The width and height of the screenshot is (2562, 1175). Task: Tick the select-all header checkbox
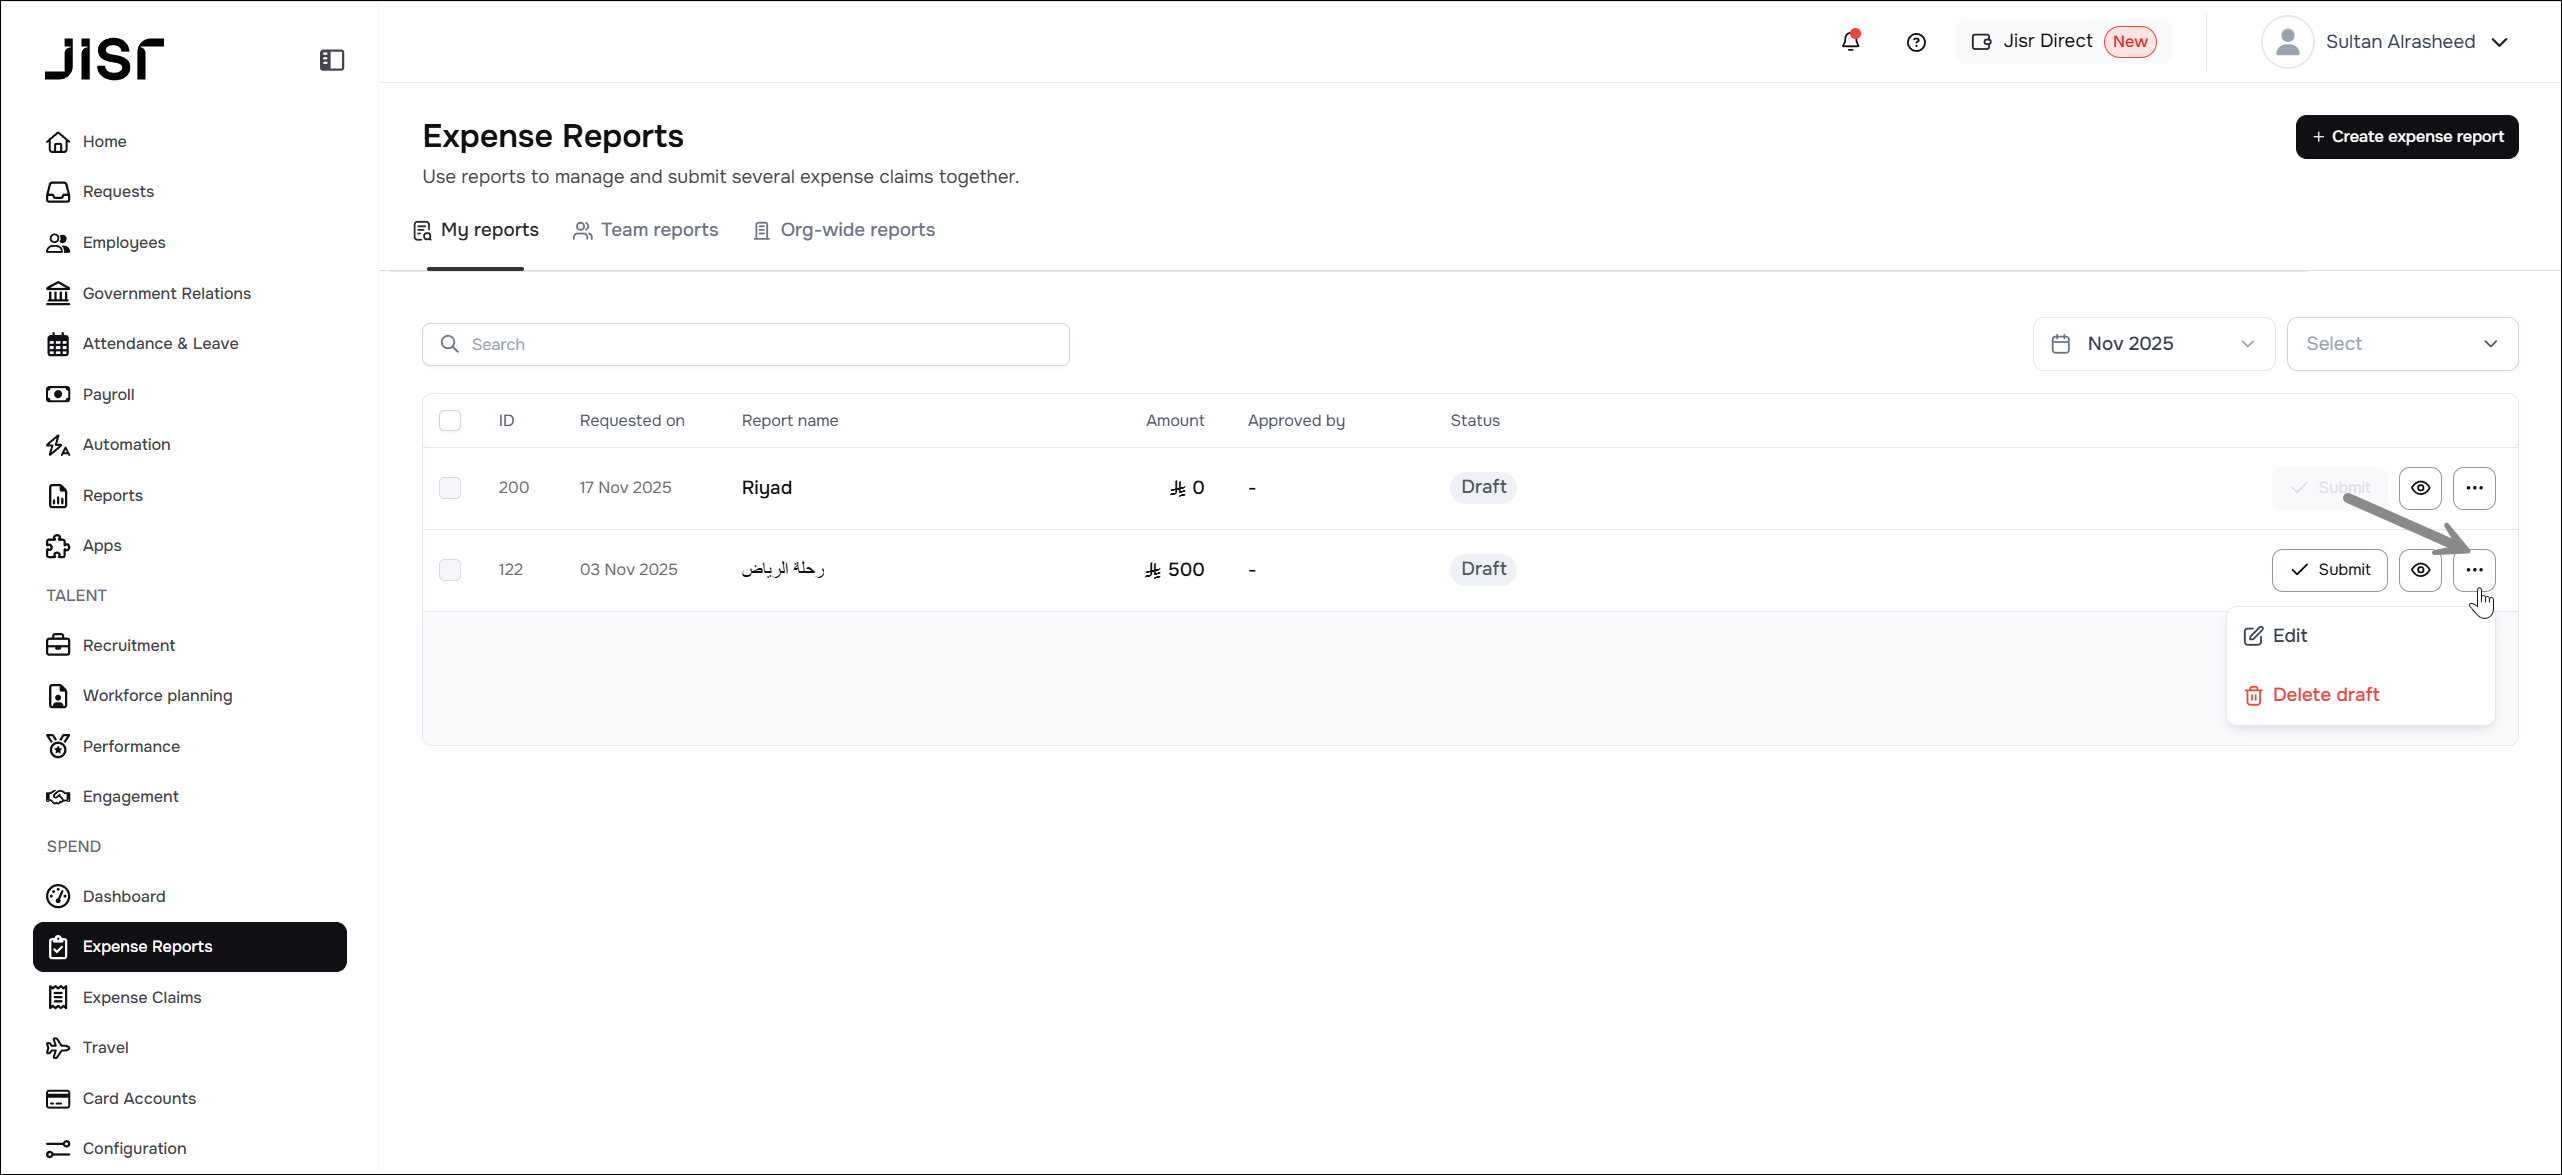click(450, 421)
